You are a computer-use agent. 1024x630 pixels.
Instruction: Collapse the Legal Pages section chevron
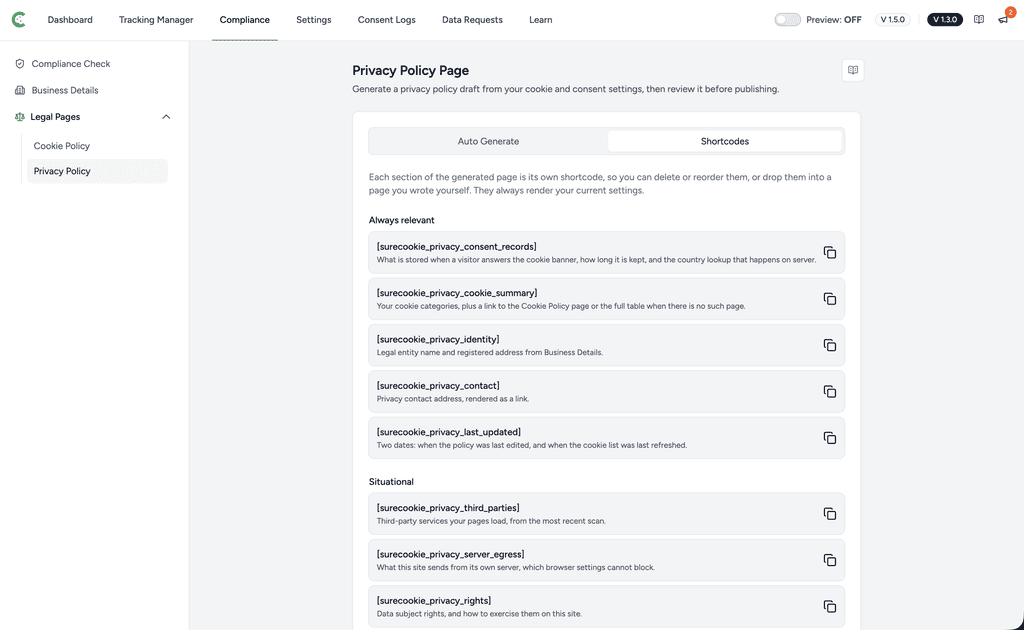point(166,117)
